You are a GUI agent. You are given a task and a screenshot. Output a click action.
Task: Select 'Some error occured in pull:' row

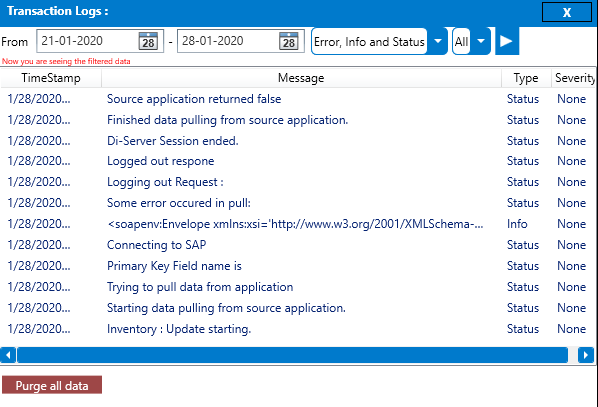pyautogui.click(x=298, y=203)
